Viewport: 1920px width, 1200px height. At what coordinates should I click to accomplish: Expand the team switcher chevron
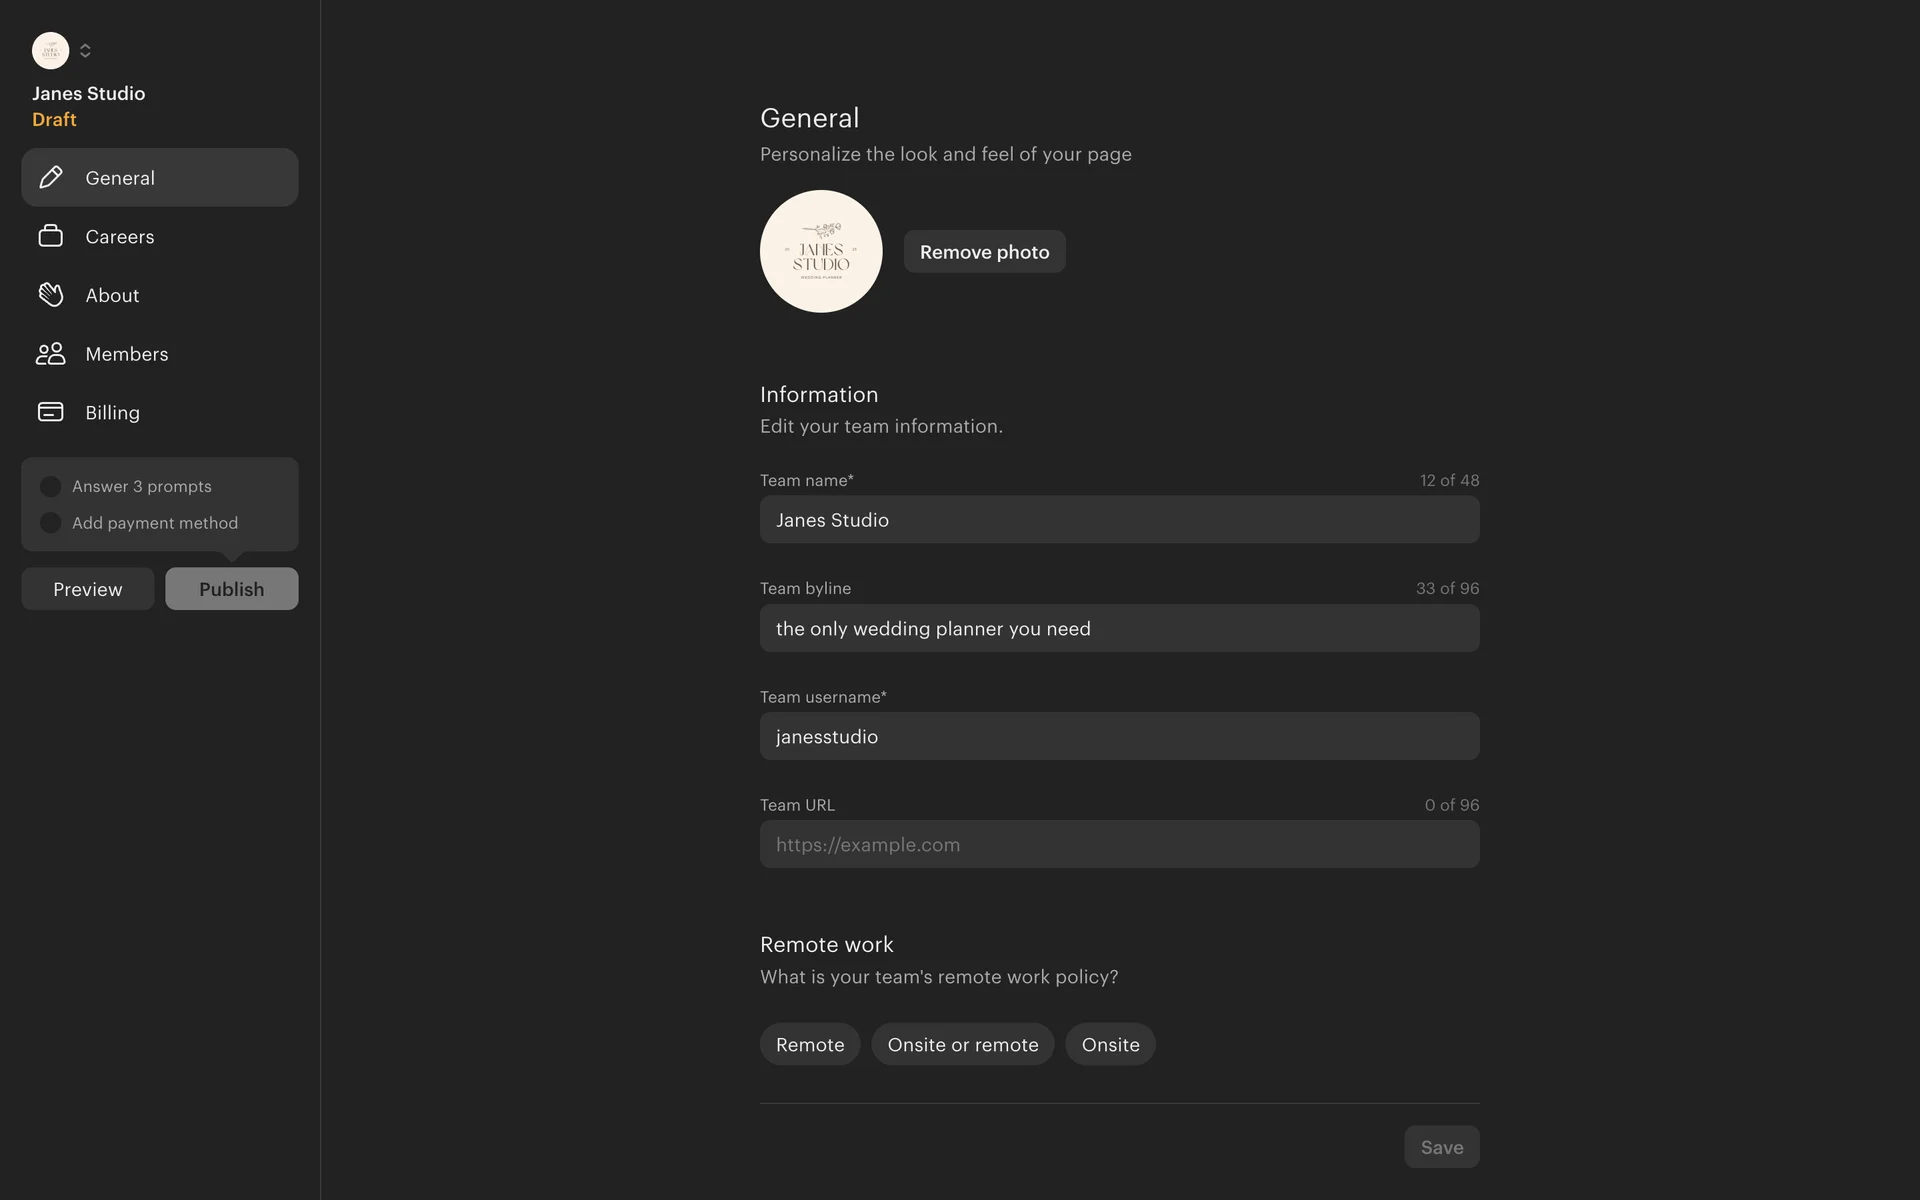[85, 50]
